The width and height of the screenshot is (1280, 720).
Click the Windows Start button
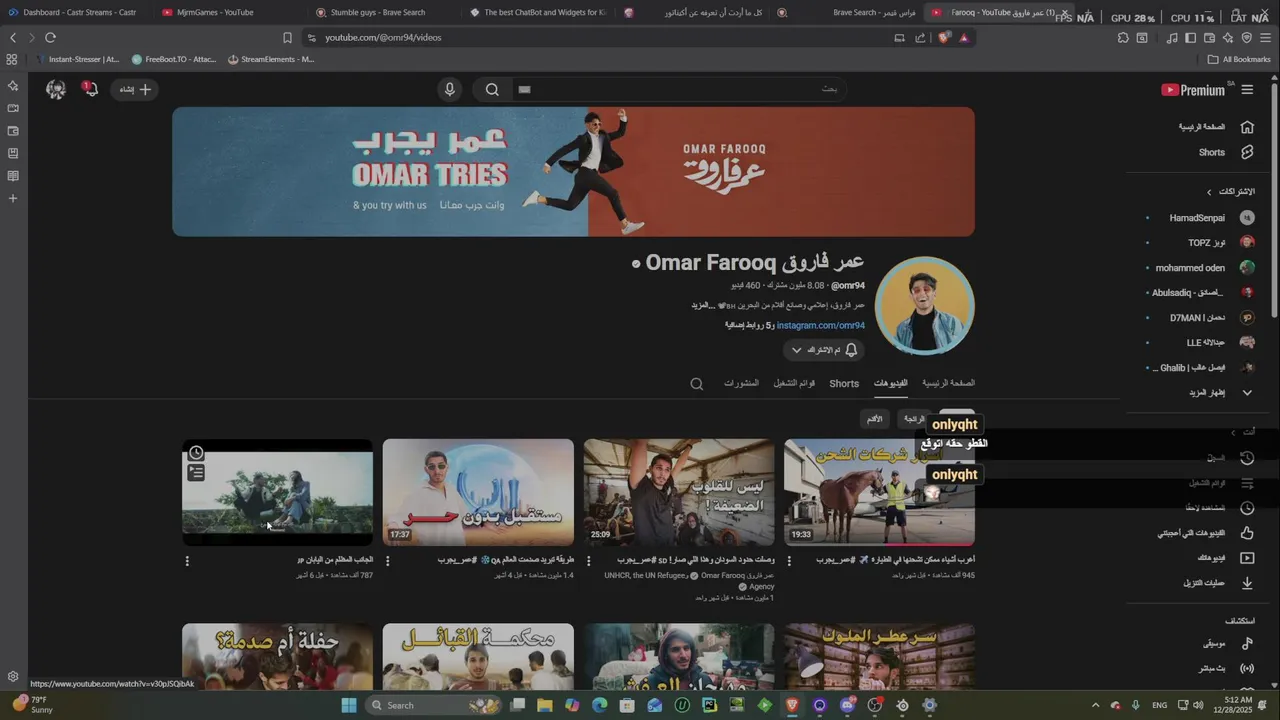tap(348, 705)
